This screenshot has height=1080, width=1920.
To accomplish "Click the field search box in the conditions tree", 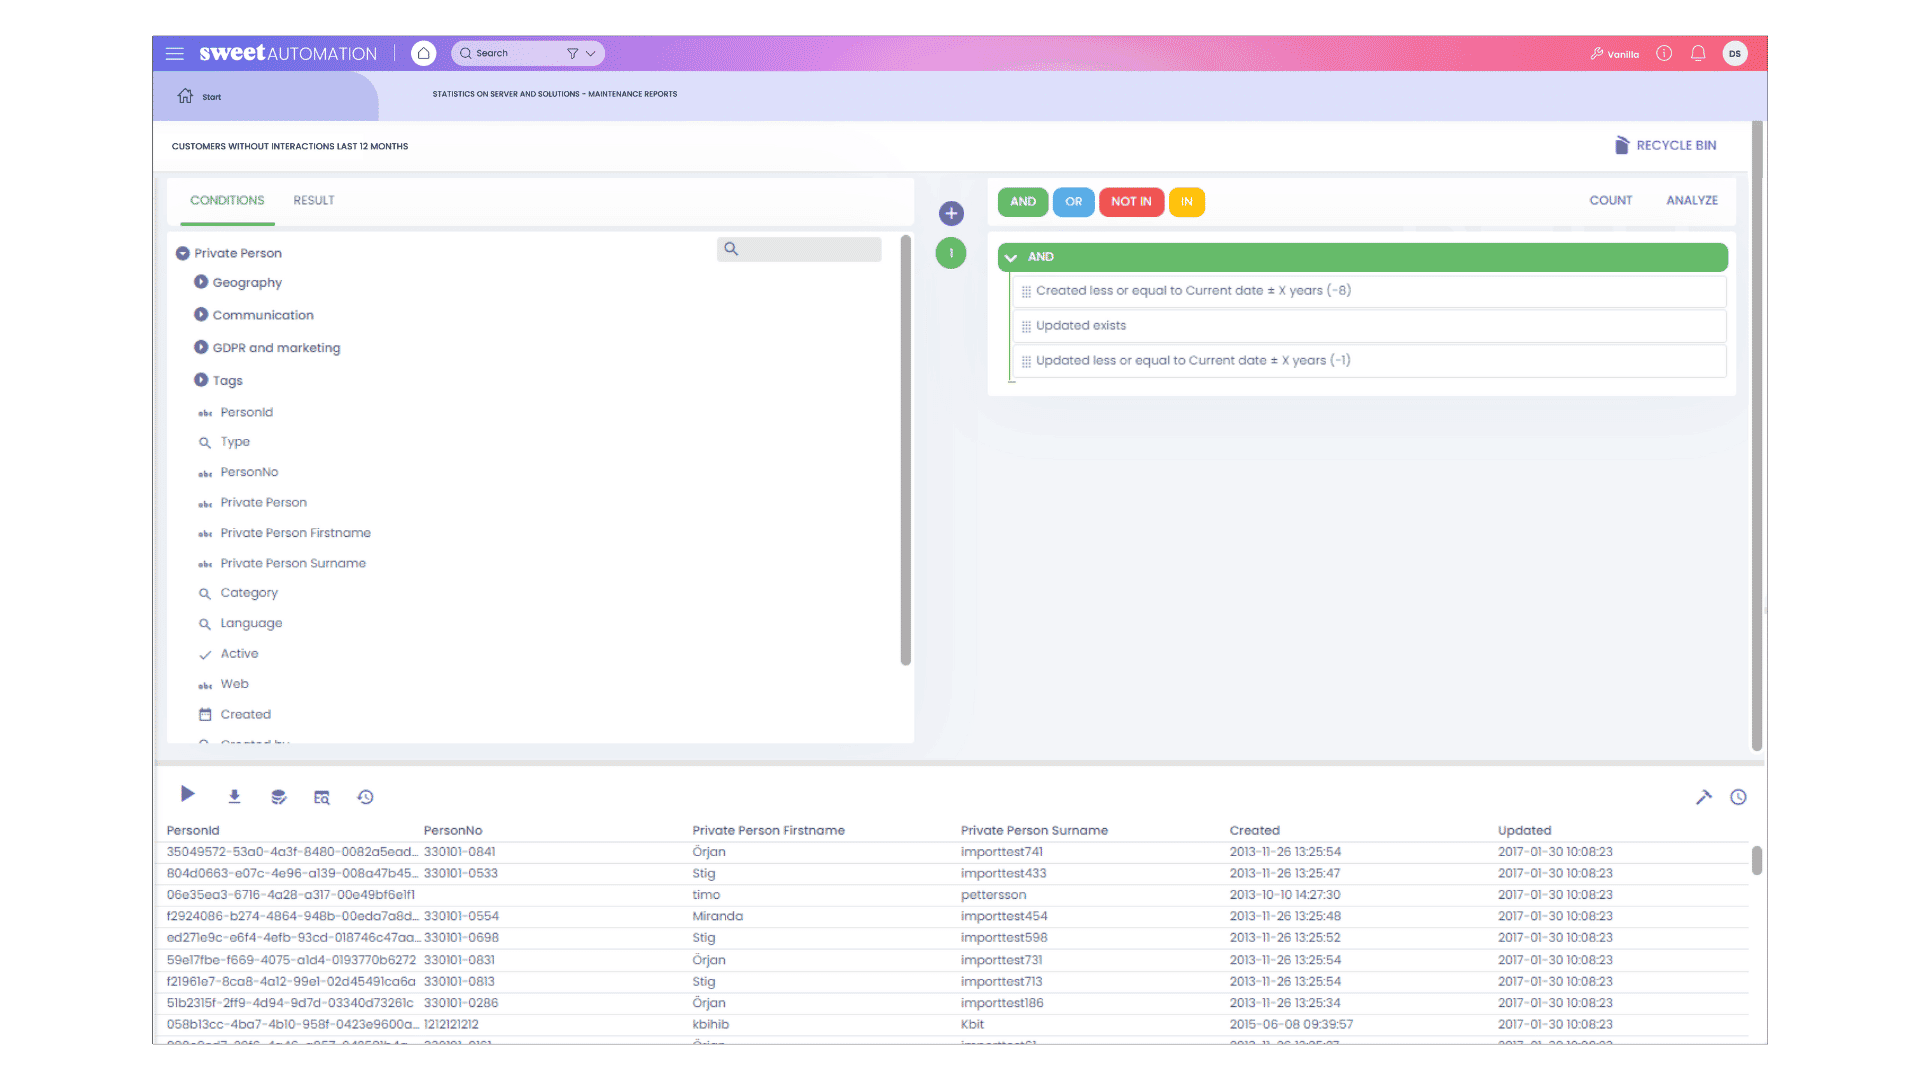I will [x=799, y=250].
